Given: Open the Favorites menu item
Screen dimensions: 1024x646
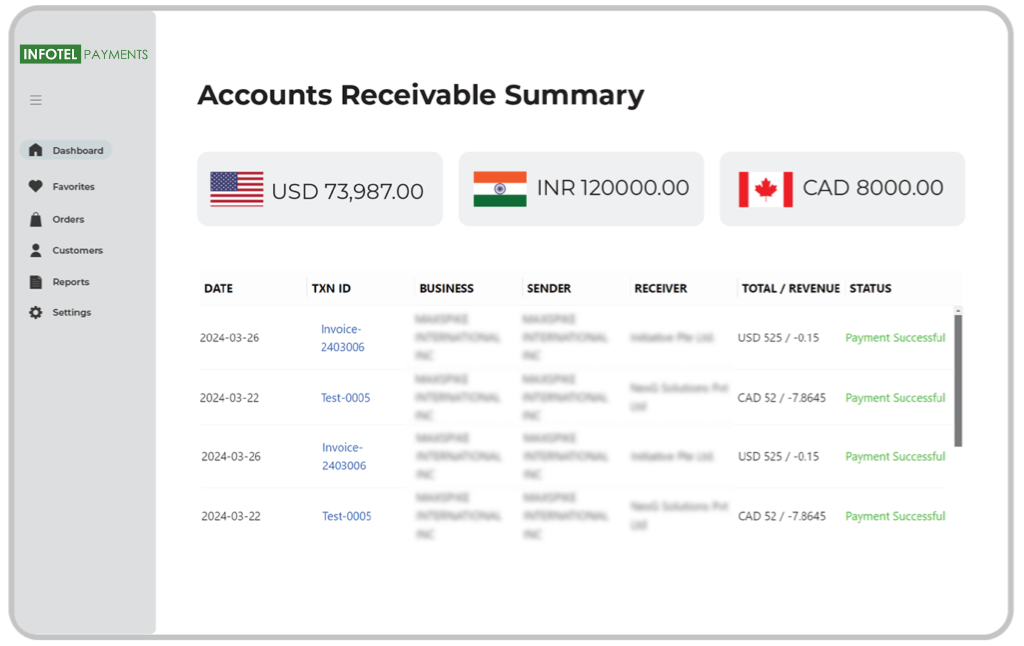Looking at the screenshot, I should pos(73,187).
